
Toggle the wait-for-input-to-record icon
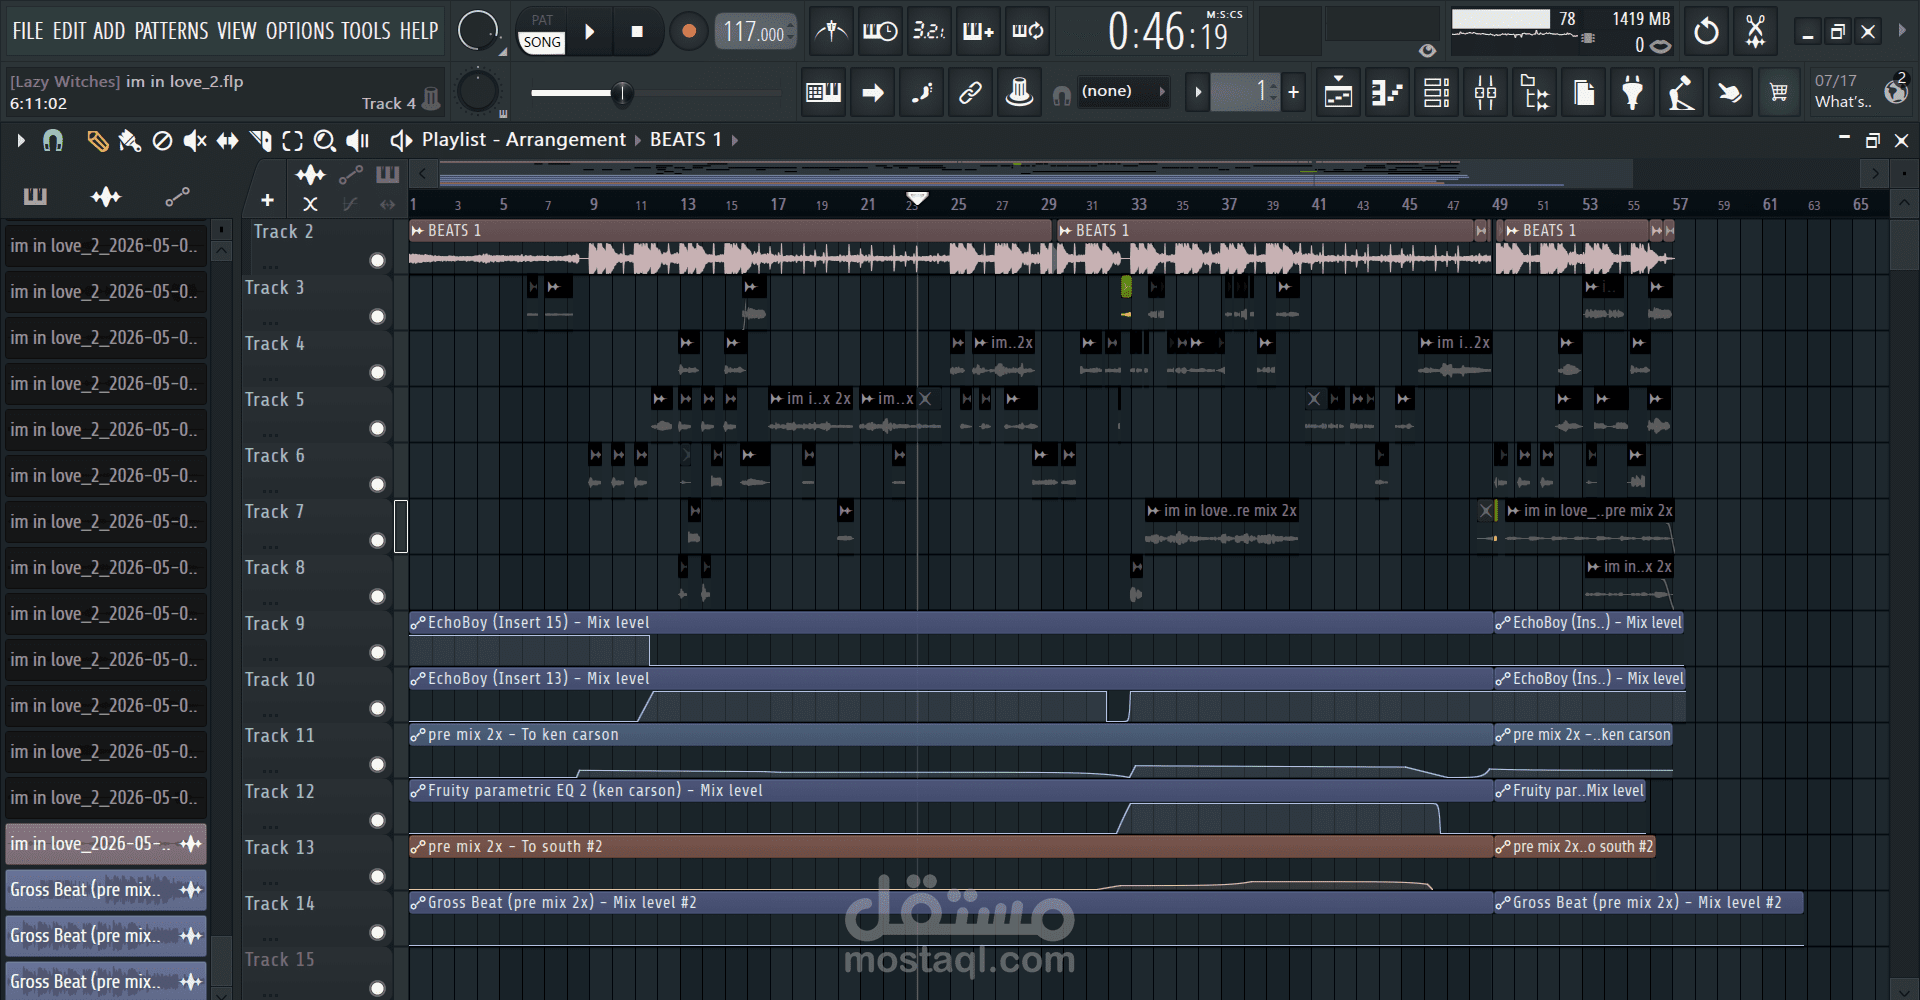coord(880,32)
